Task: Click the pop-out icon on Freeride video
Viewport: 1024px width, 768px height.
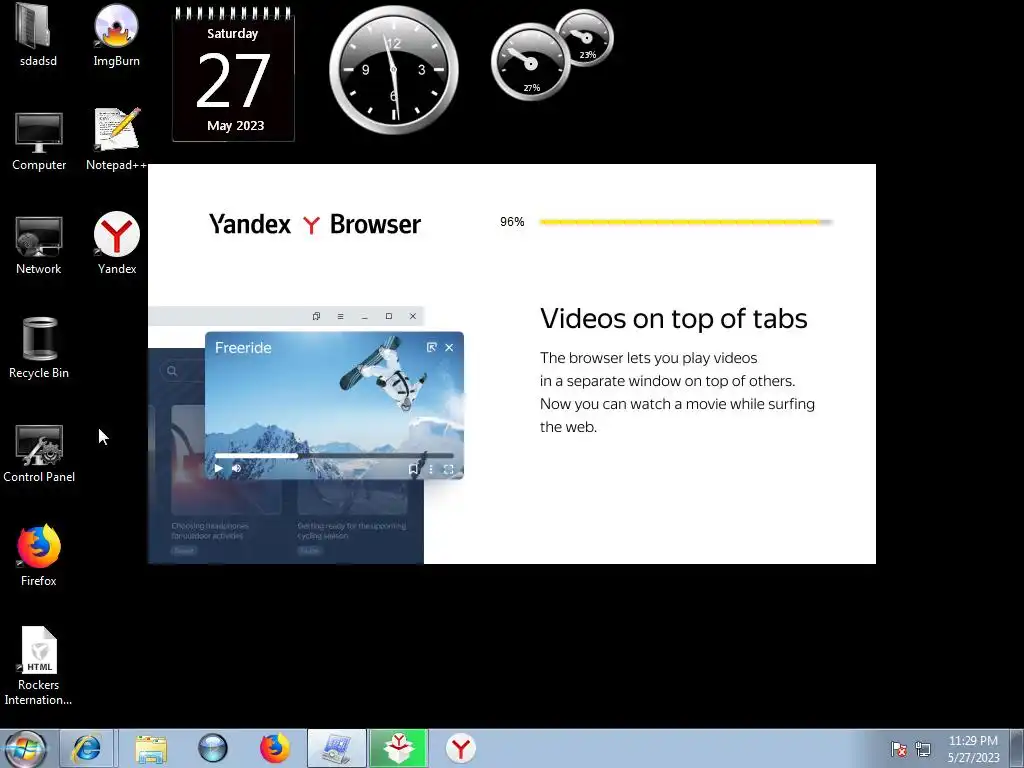Action: point(431,347)
